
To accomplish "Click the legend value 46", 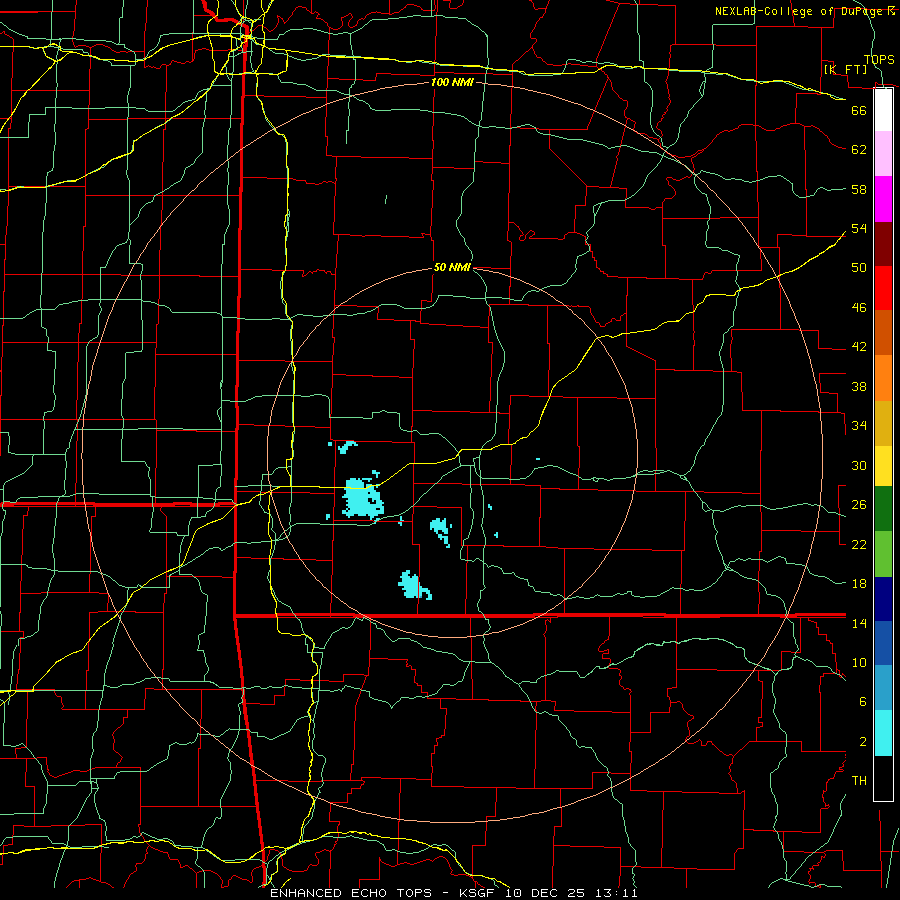I will pos(859,308).
